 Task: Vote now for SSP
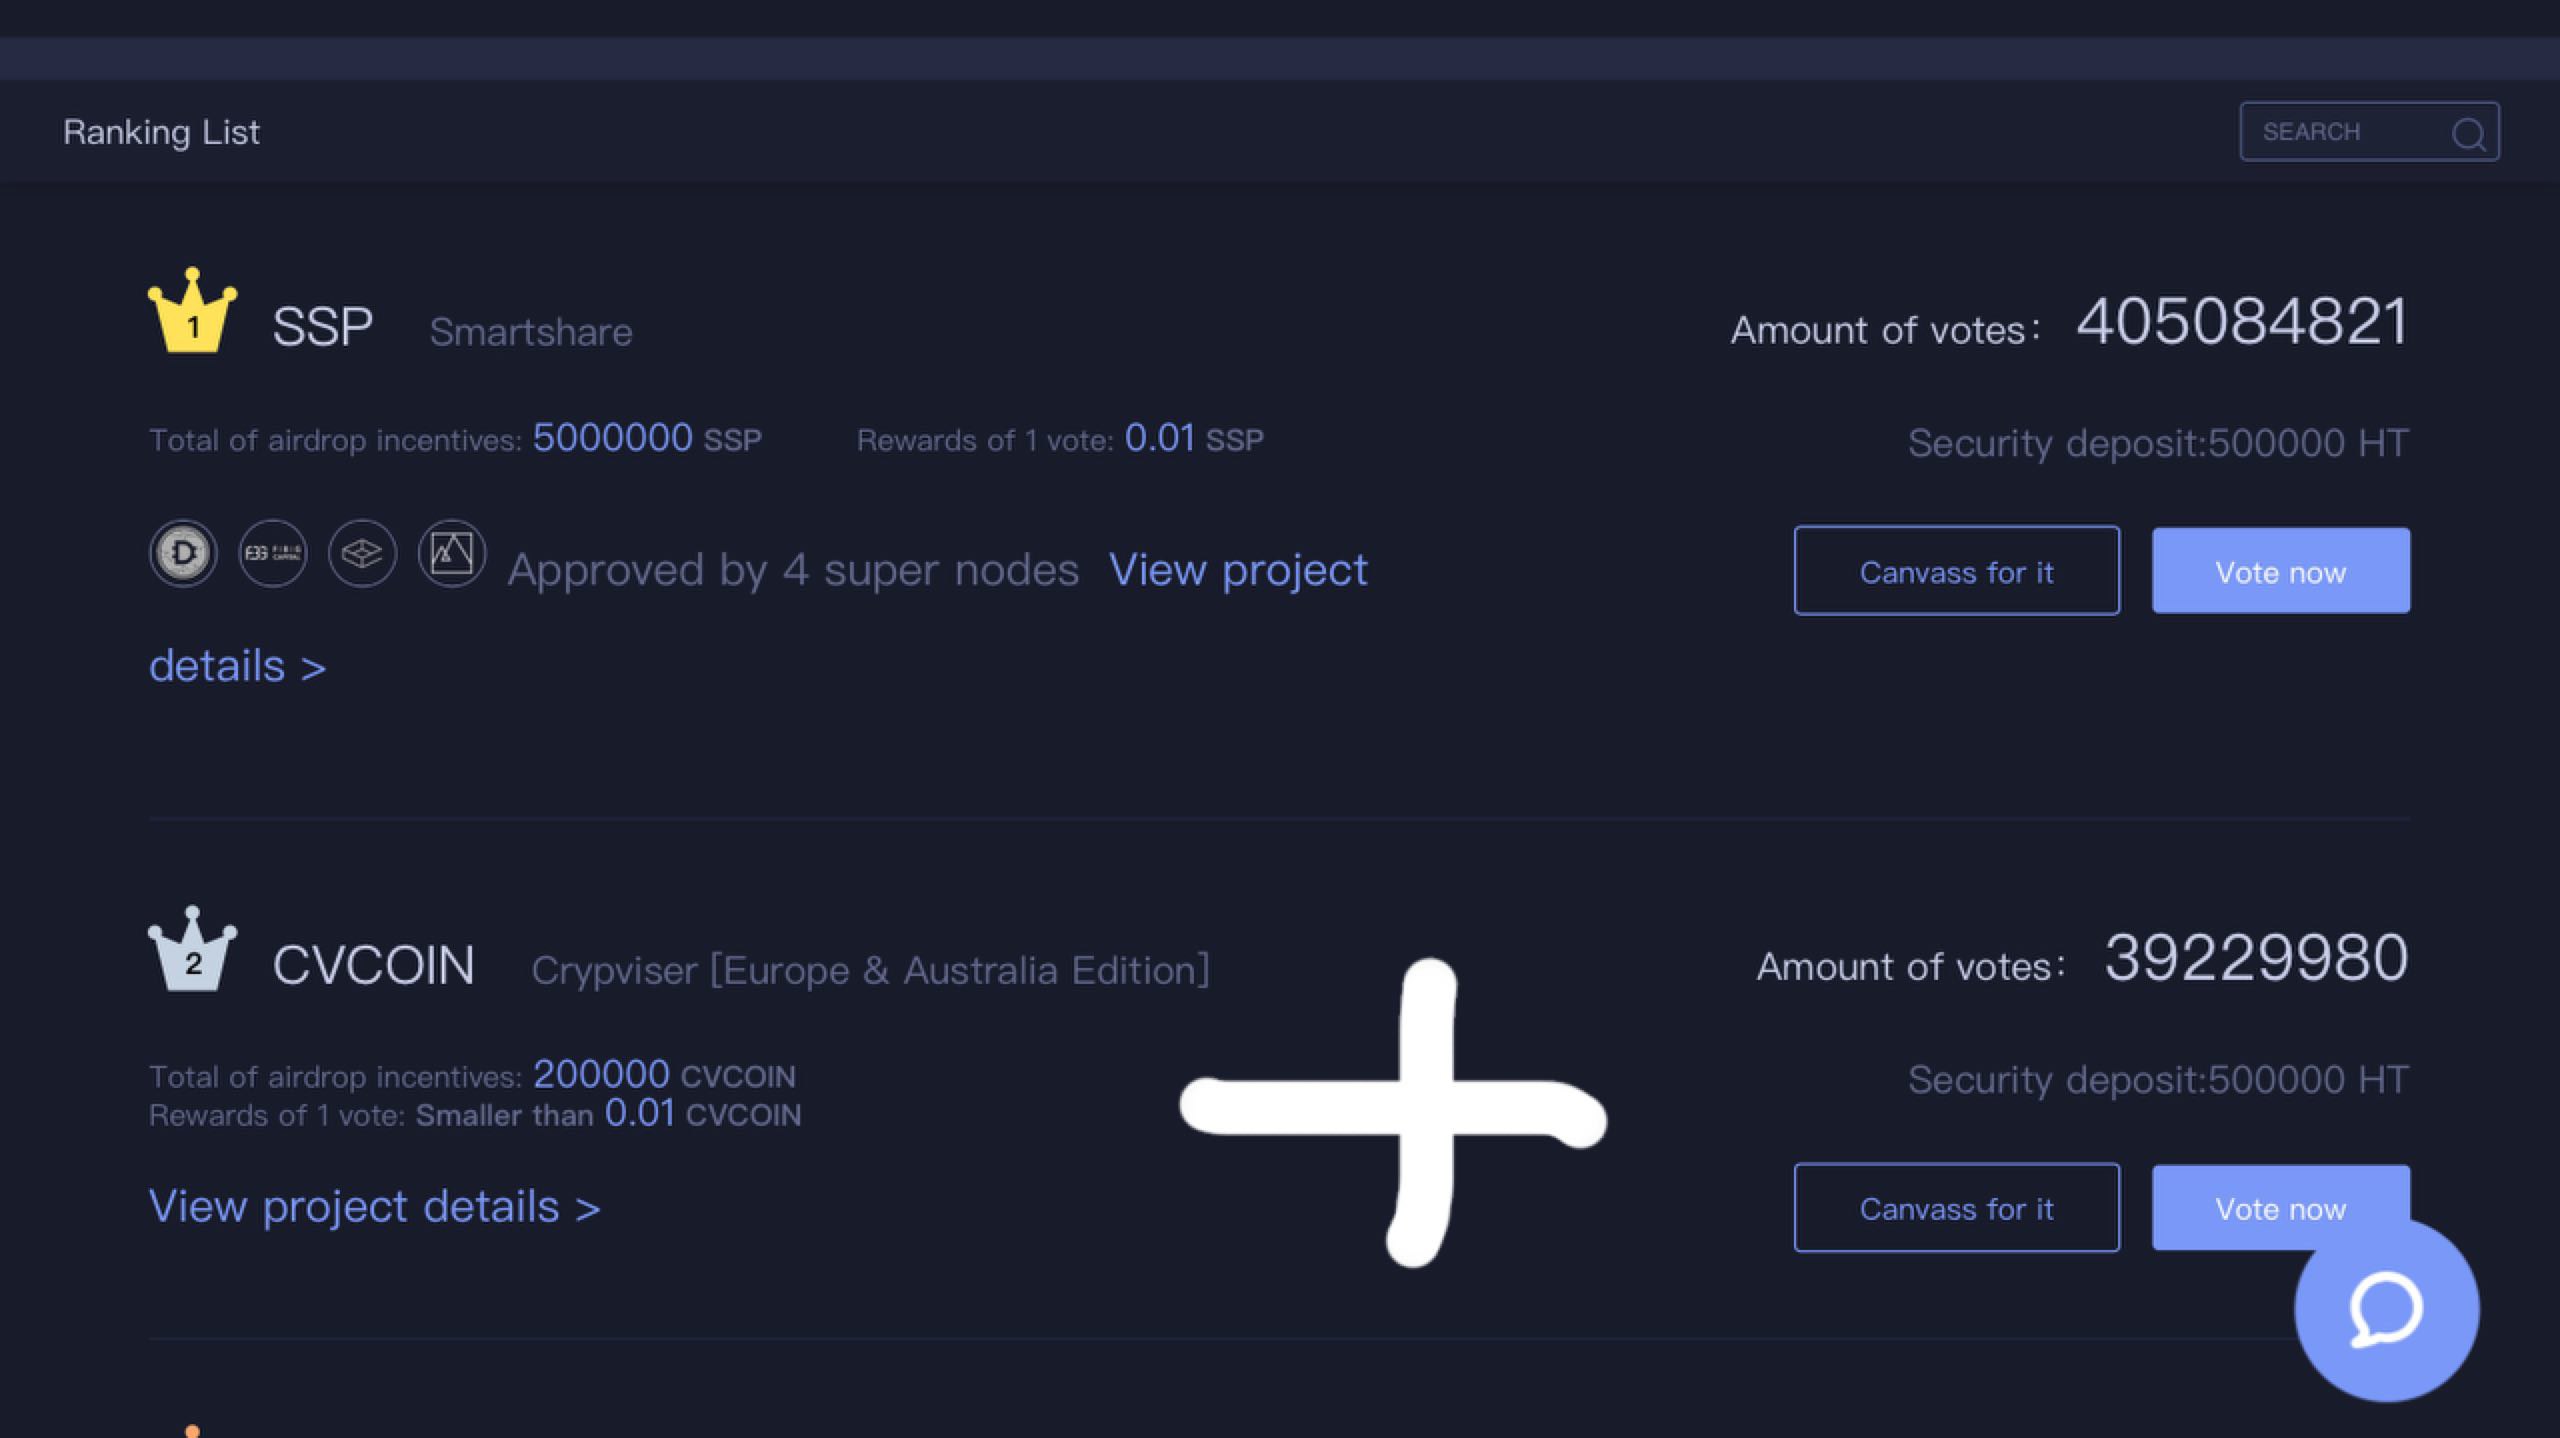pyautogui.click(x=2281, y=570)
